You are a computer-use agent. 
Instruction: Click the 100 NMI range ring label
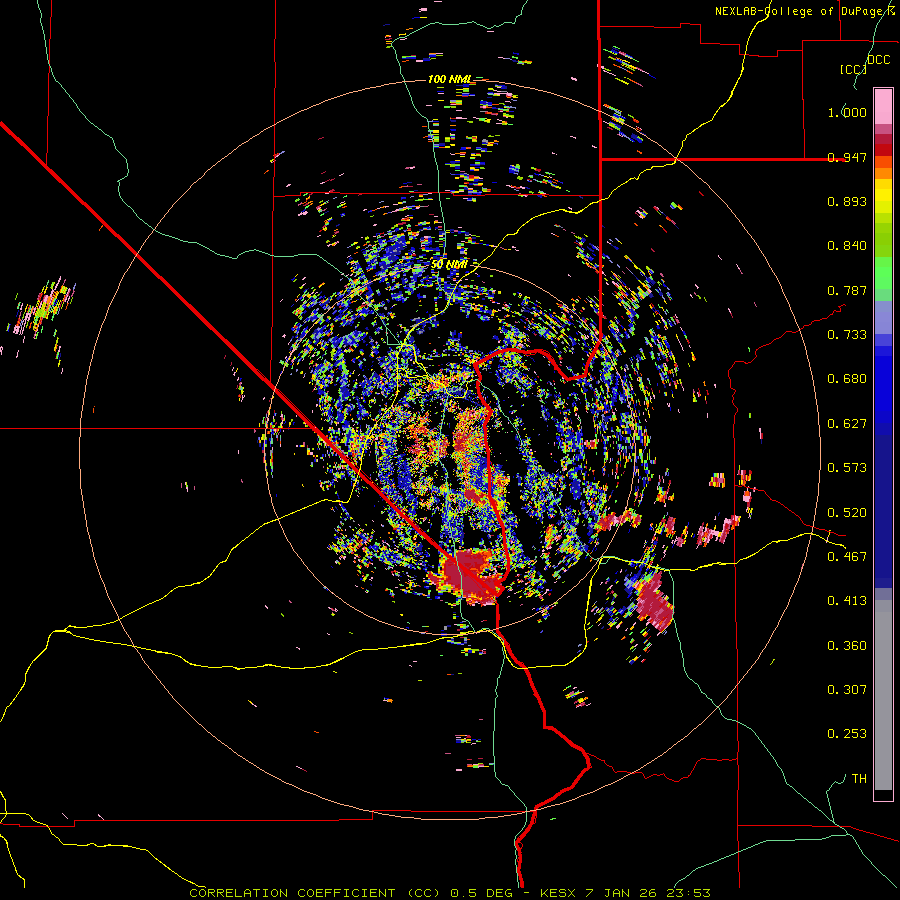[x=451, y=79]
